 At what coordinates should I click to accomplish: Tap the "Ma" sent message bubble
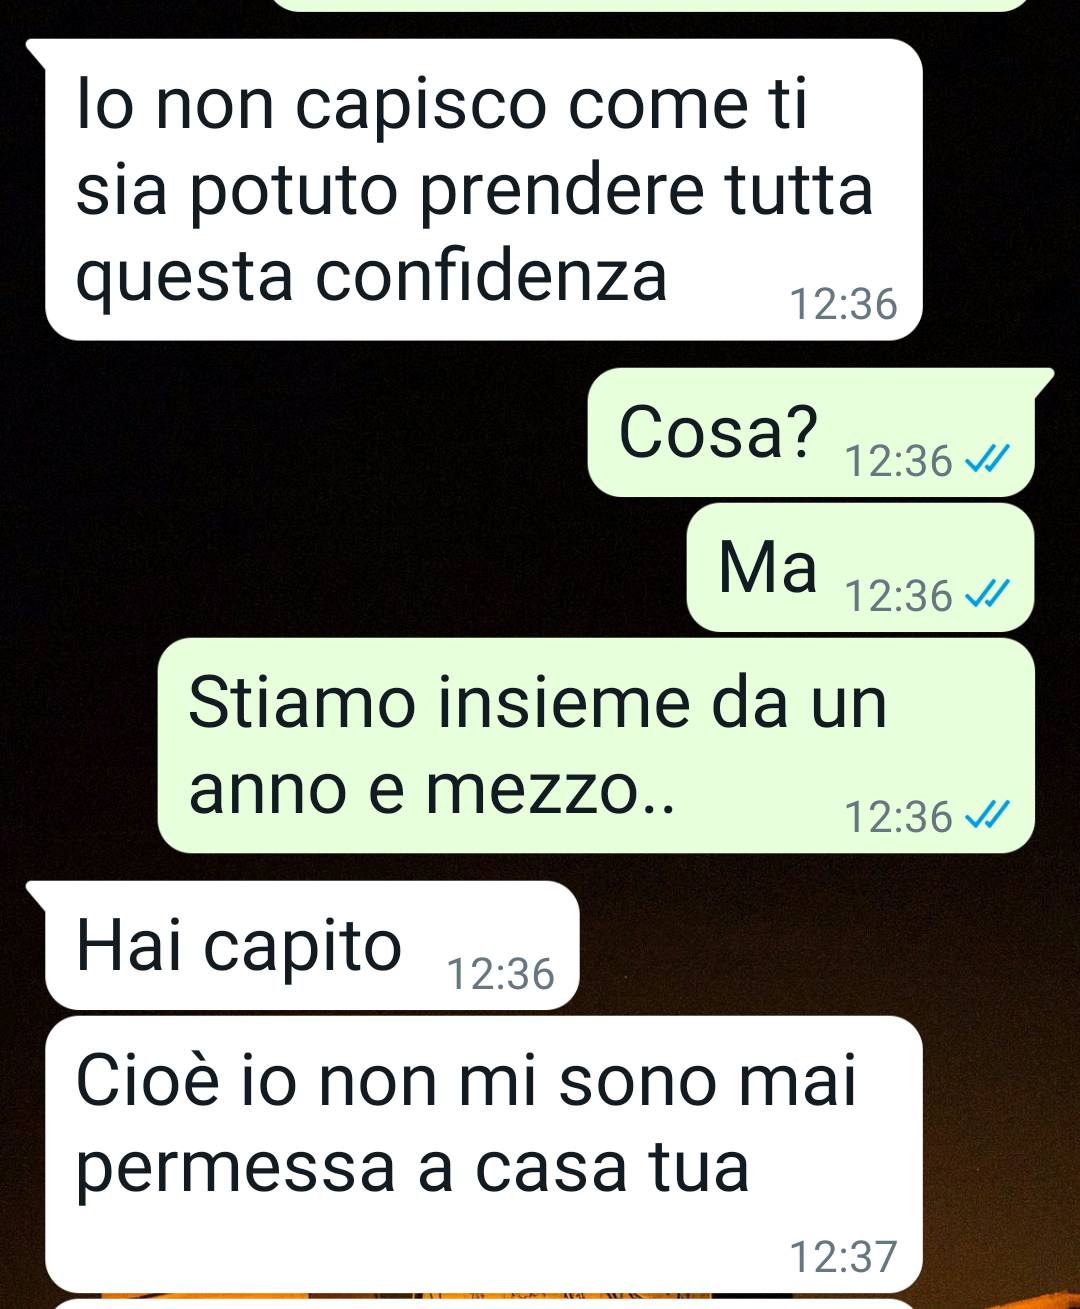[x=860, y=567]
